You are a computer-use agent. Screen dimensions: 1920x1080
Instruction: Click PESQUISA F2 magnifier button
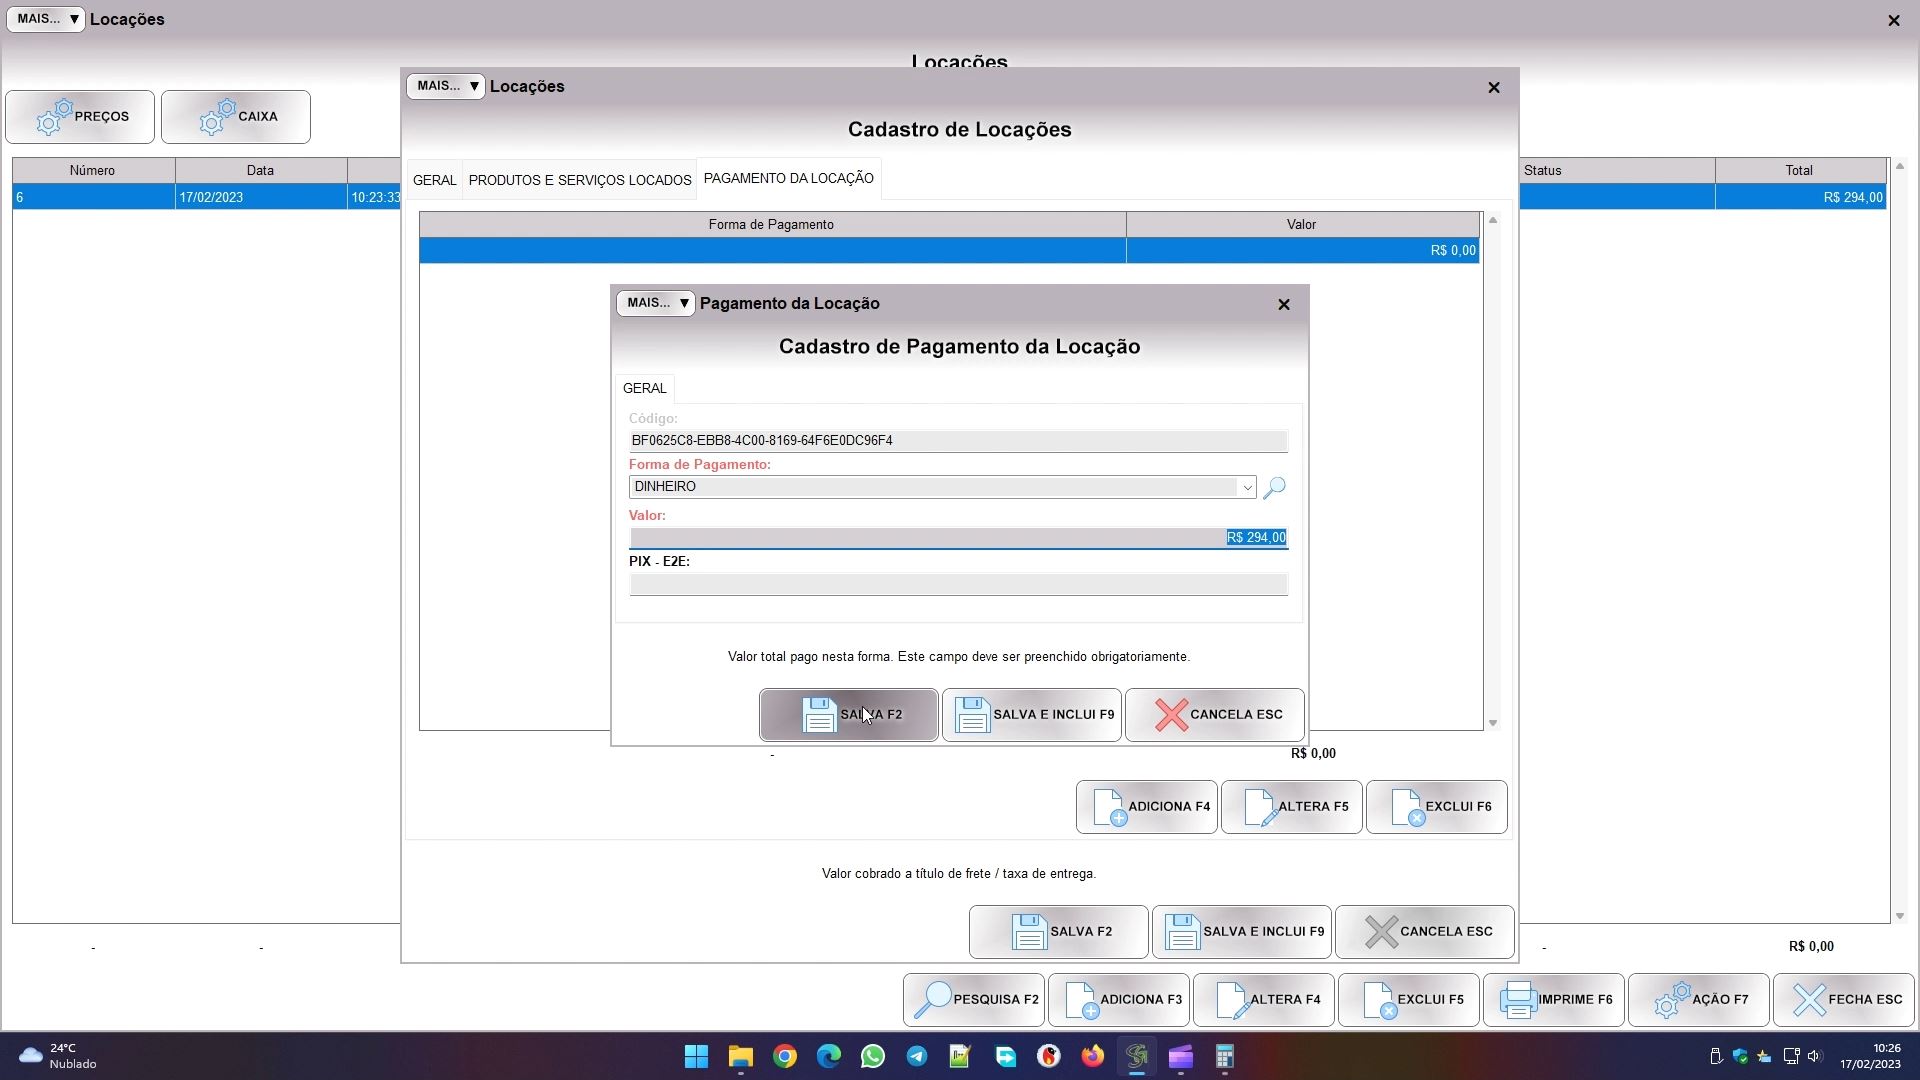tap(973, 1000)
